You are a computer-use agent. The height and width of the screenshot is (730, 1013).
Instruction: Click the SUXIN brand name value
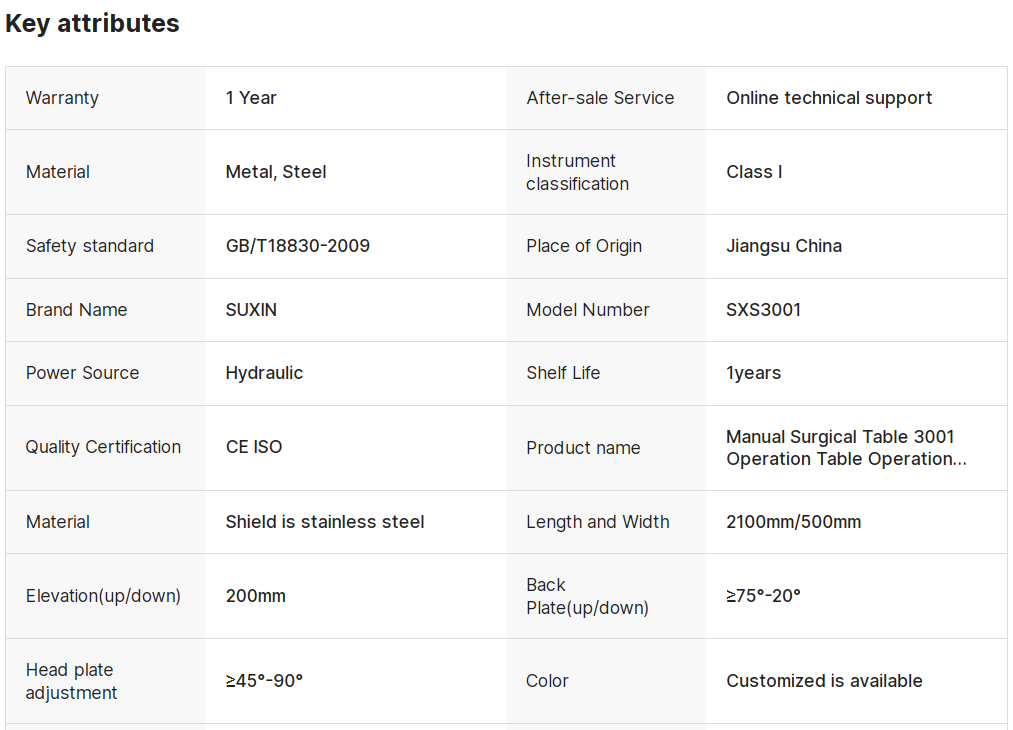(251, 309)
